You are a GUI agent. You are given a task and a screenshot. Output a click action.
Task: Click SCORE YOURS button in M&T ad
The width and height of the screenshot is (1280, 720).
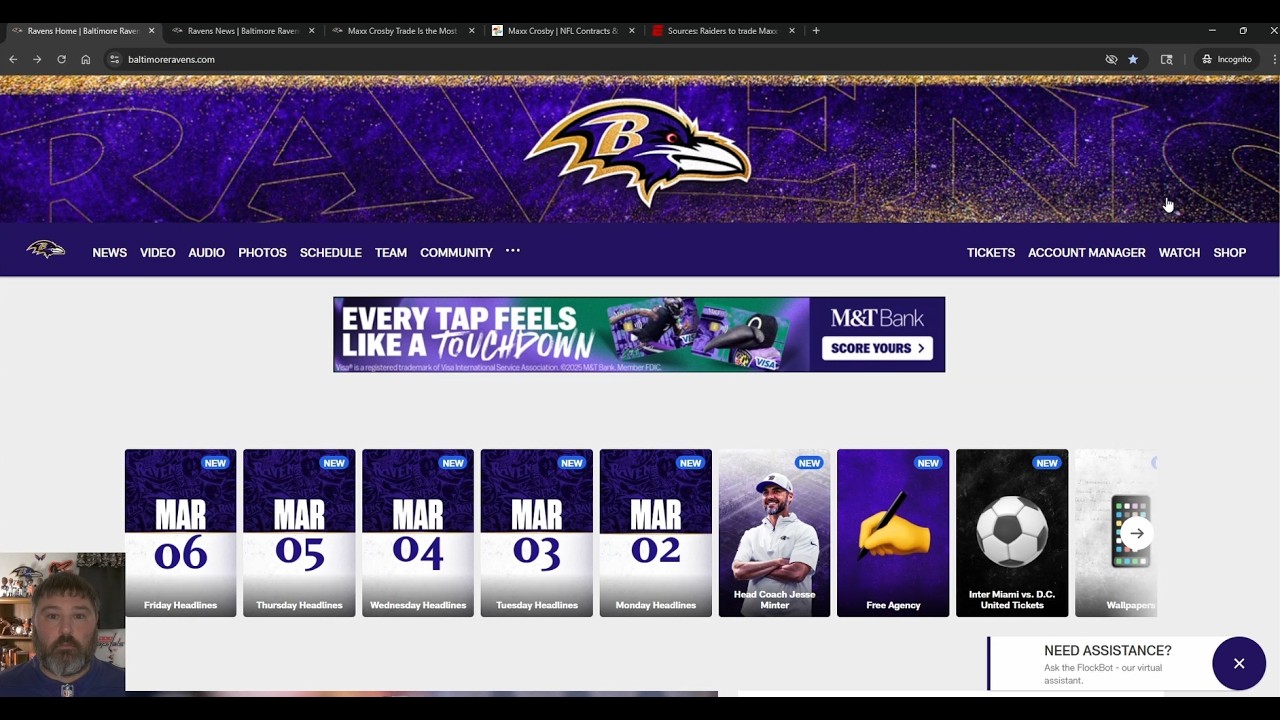tap(877, 348)
